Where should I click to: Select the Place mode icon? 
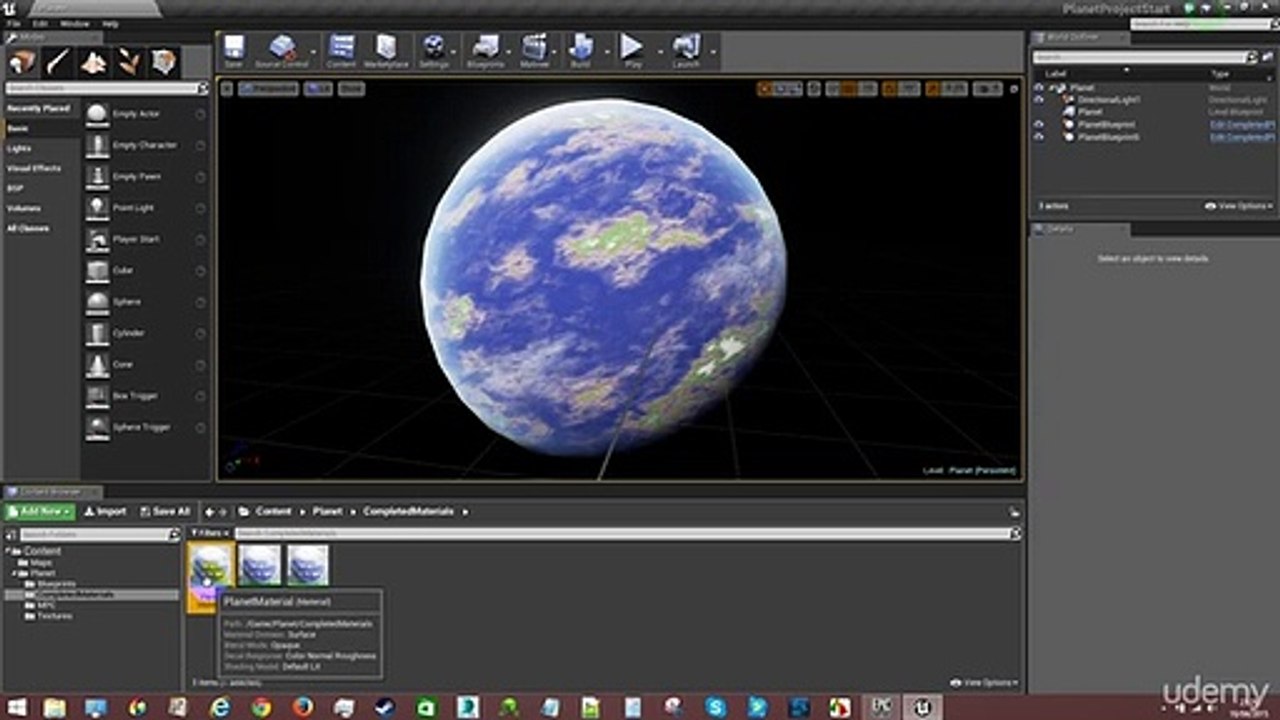coord(22,62)
